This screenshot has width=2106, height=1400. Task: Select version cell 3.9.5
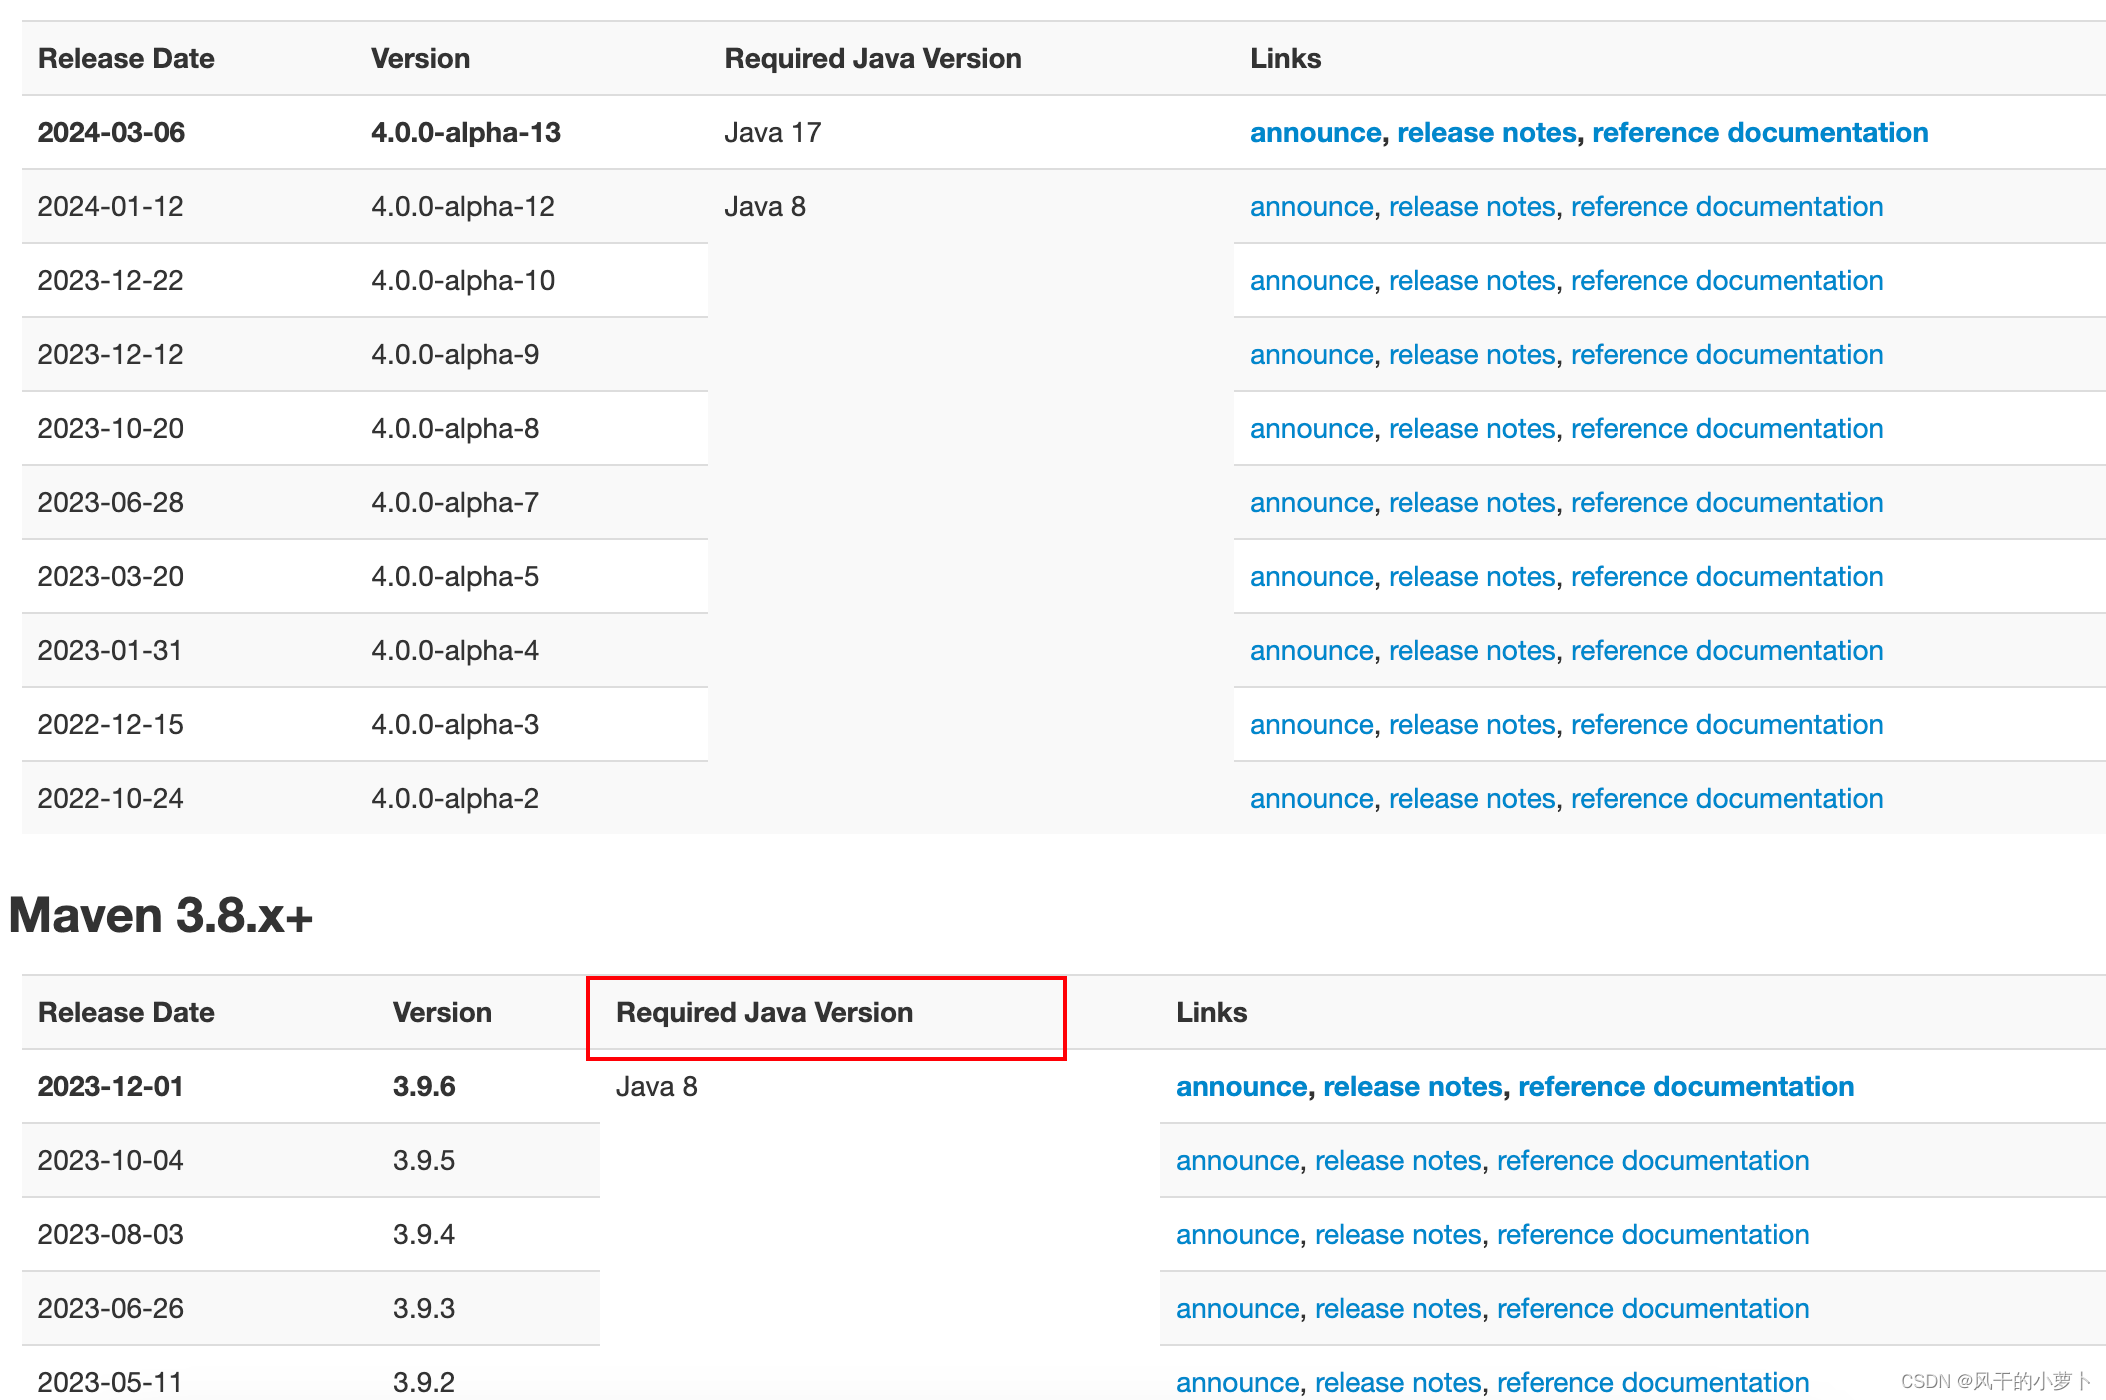click(424, 1160)
